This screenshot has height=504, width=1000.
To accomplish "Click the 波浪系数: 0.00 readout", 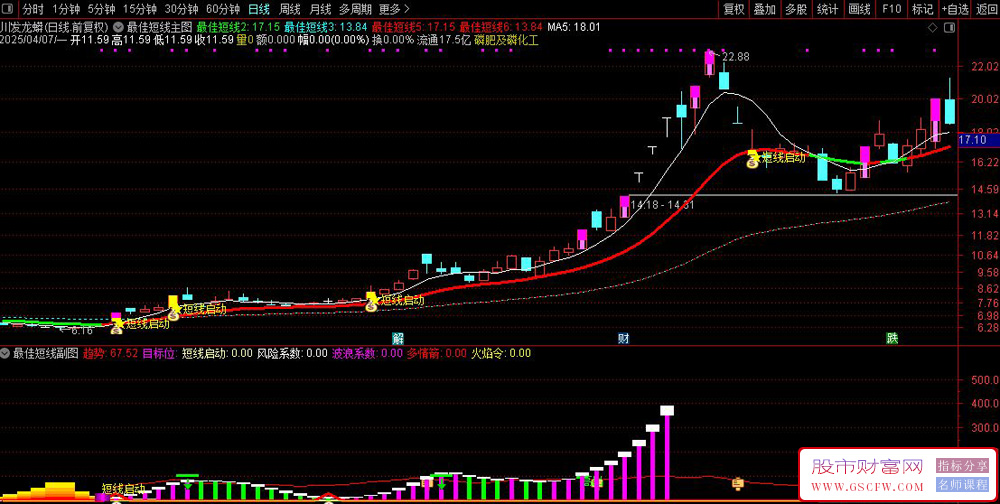I will (x=367, y=353).
